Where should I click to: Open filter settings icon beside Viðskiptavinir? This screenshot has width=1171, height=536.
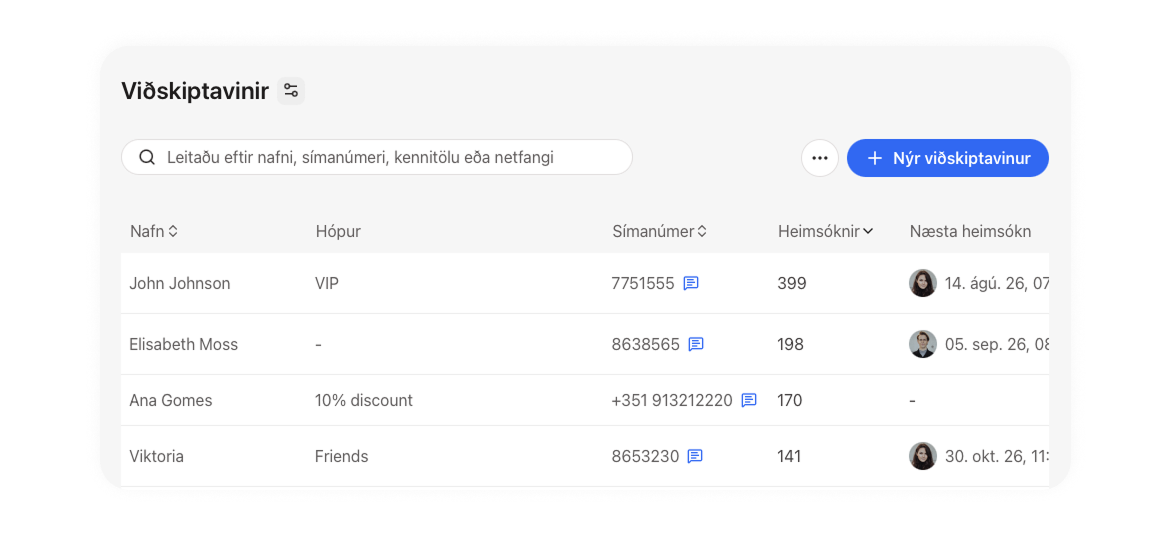pyautogui.click(x=291, y=91)
